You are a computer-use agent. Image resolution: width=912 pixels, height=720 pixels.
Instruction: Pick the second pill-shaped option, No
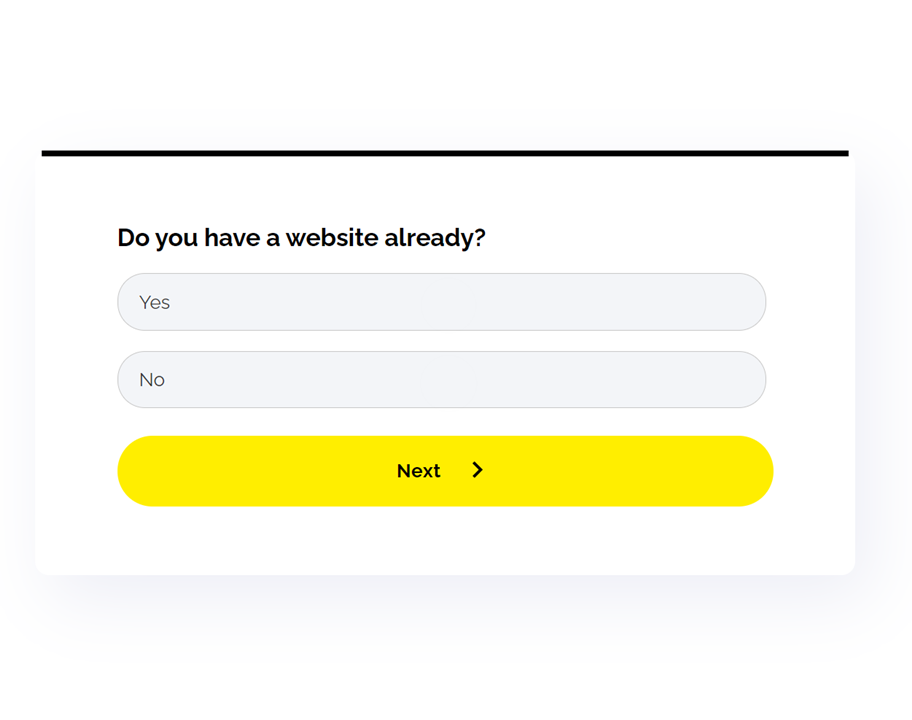pyautogui.click(x=441, y=379)
